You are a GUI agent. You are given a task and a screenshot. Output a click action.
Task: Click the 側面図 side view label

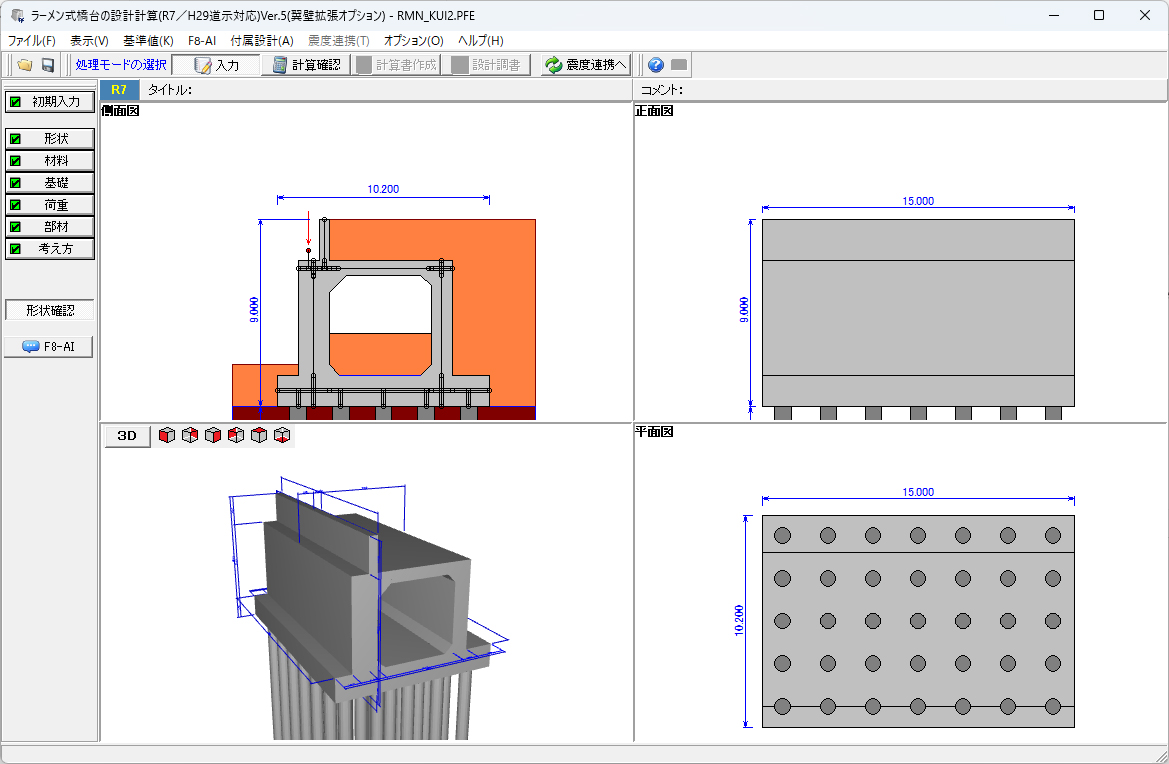click(121, 111)
